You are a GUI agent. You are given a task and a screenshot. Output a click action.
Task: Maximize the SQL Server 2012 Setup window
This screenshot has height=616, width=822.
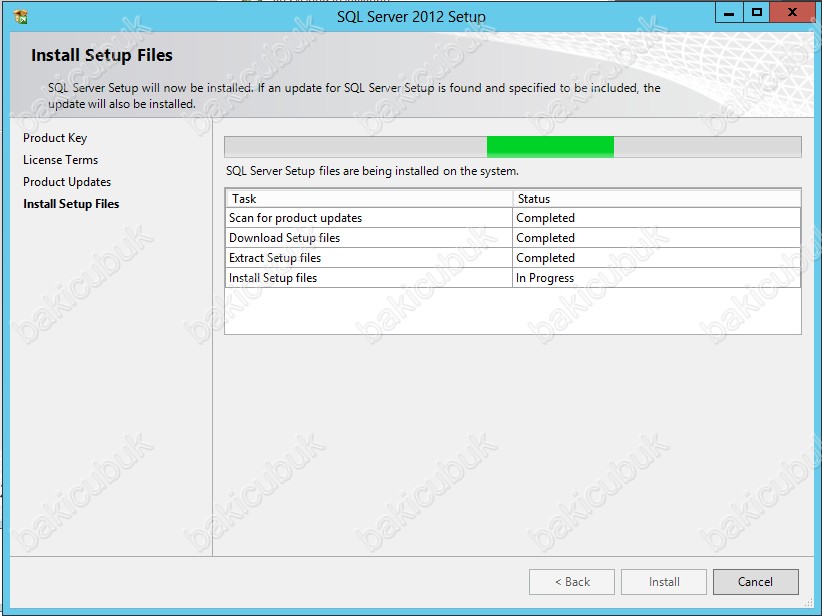tap(756, 13)
